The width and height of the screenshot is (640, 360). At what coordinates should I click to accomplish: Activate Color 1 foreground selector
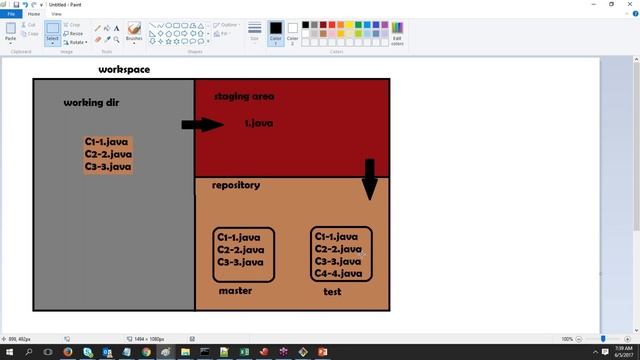click(x=276, y=33)
